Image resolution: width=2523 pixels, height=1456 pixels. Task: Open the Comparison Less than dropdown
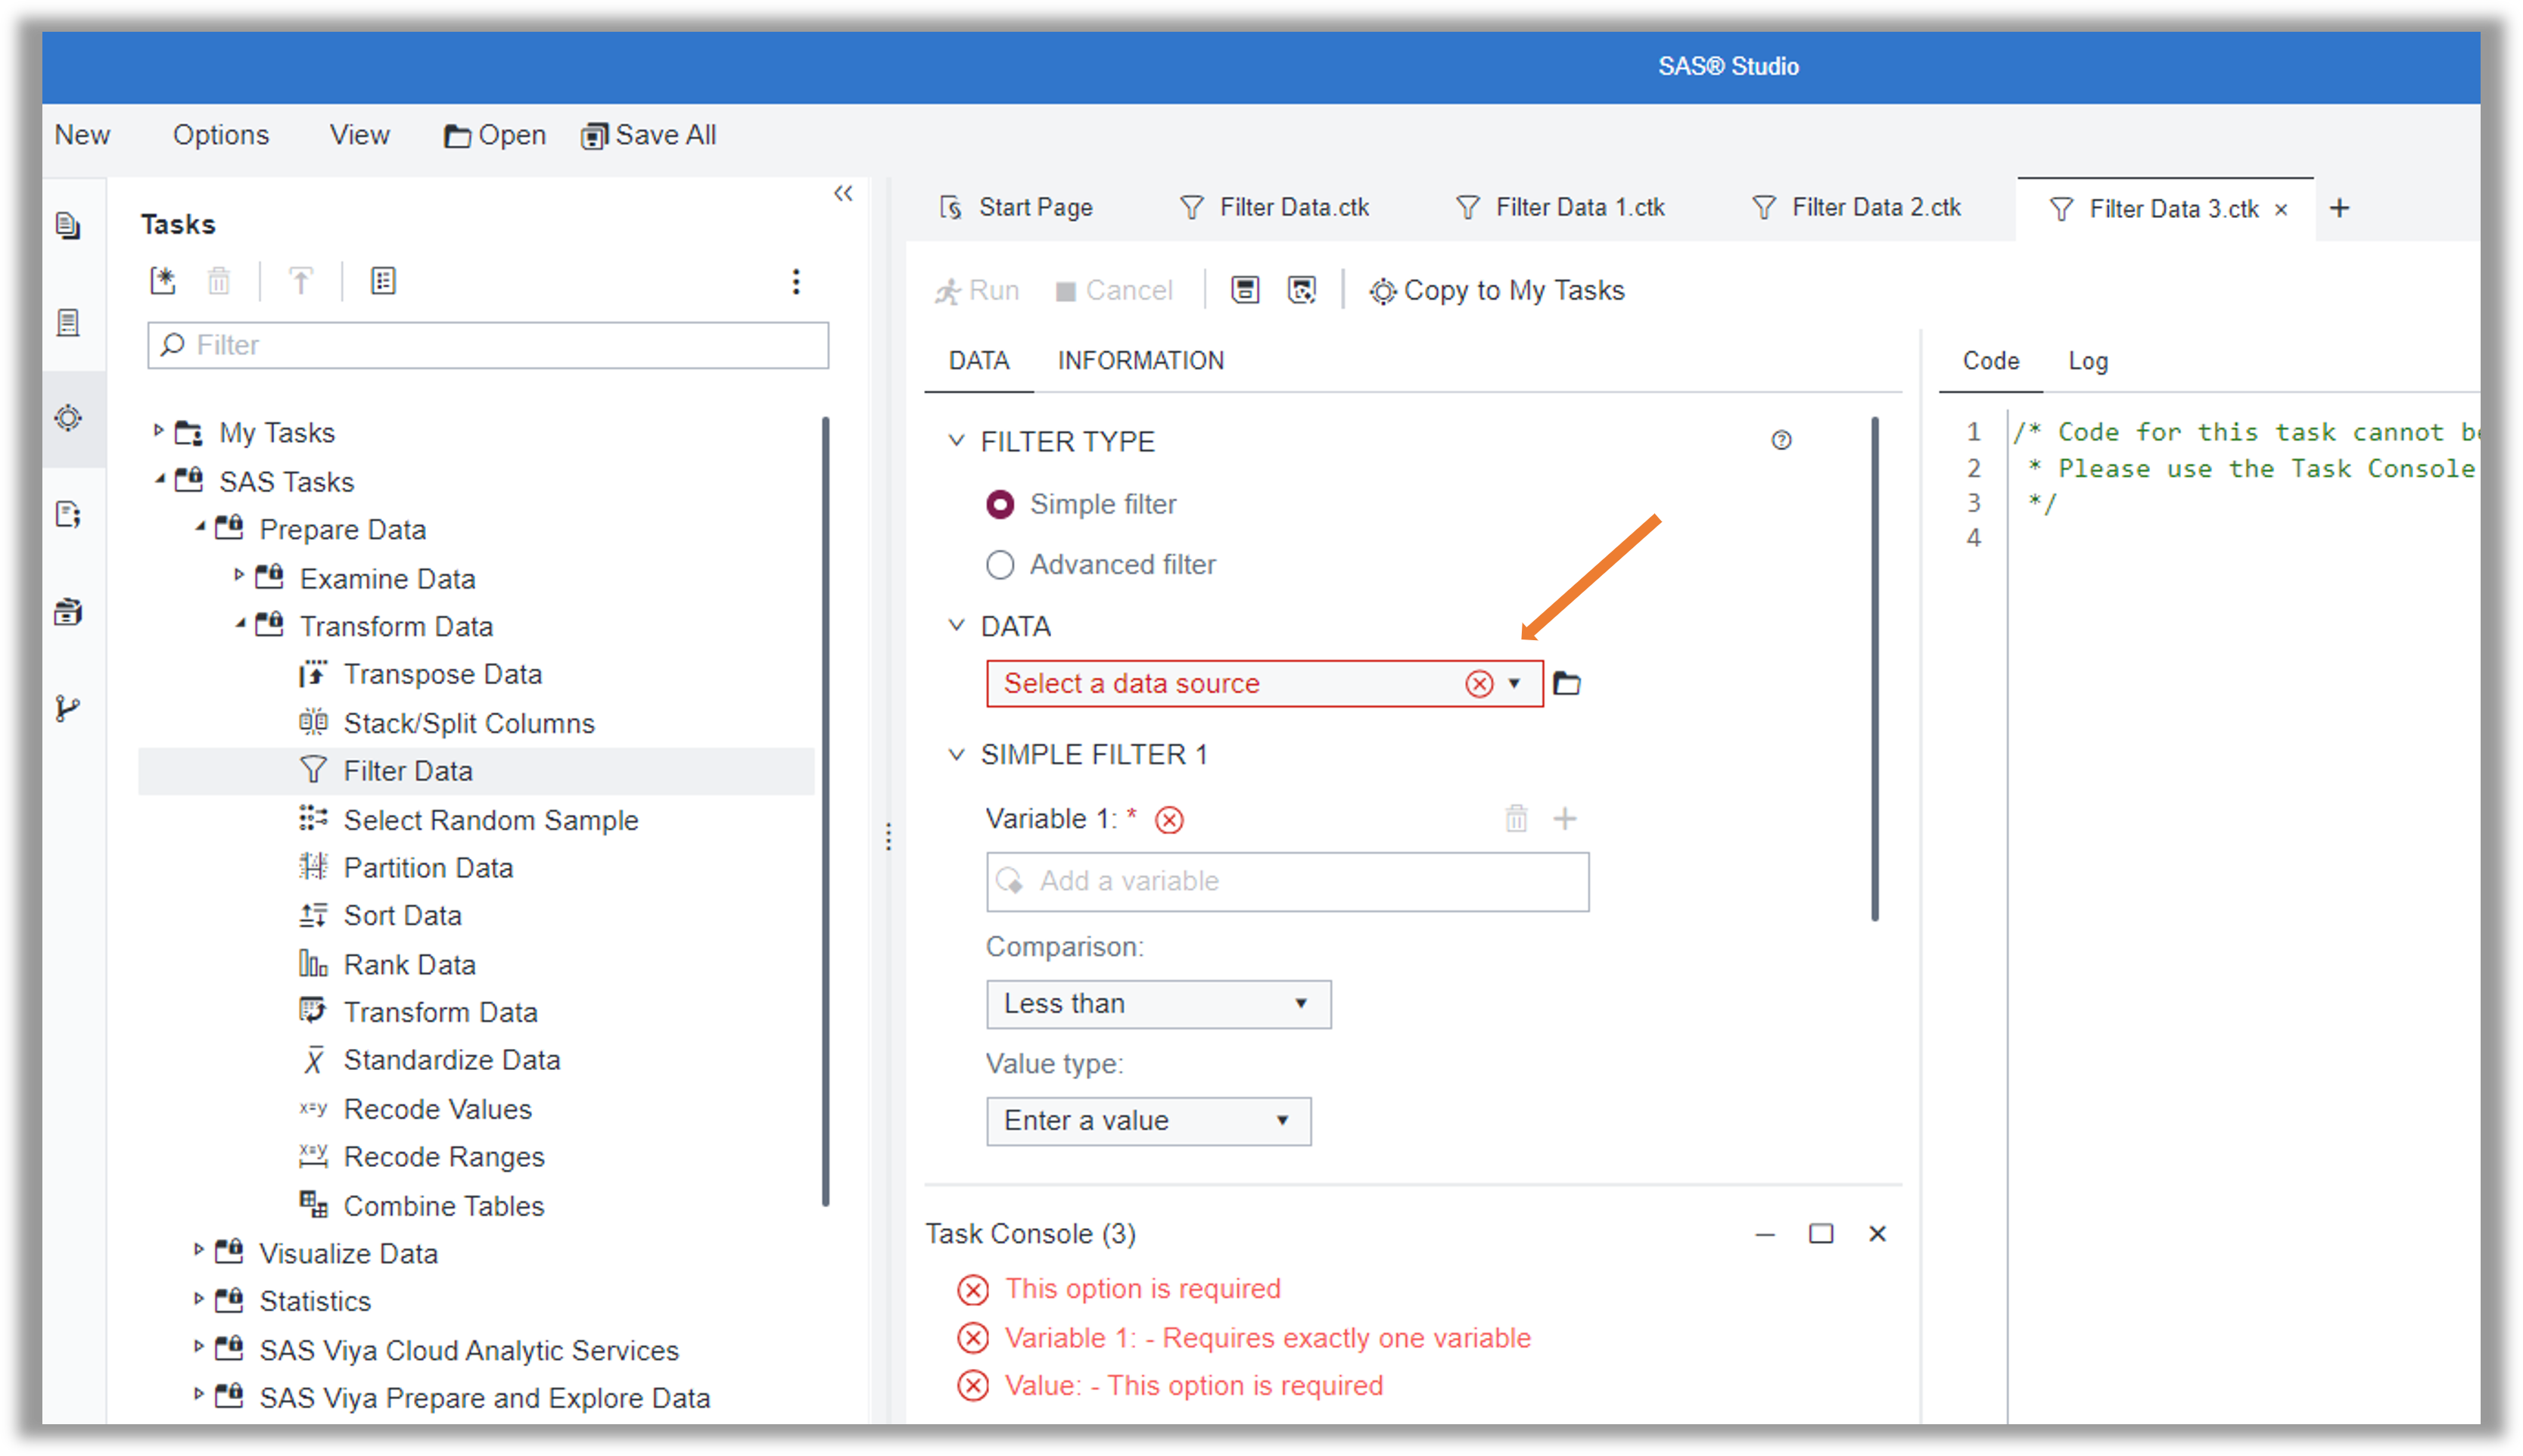[x=1158, y=1003]
